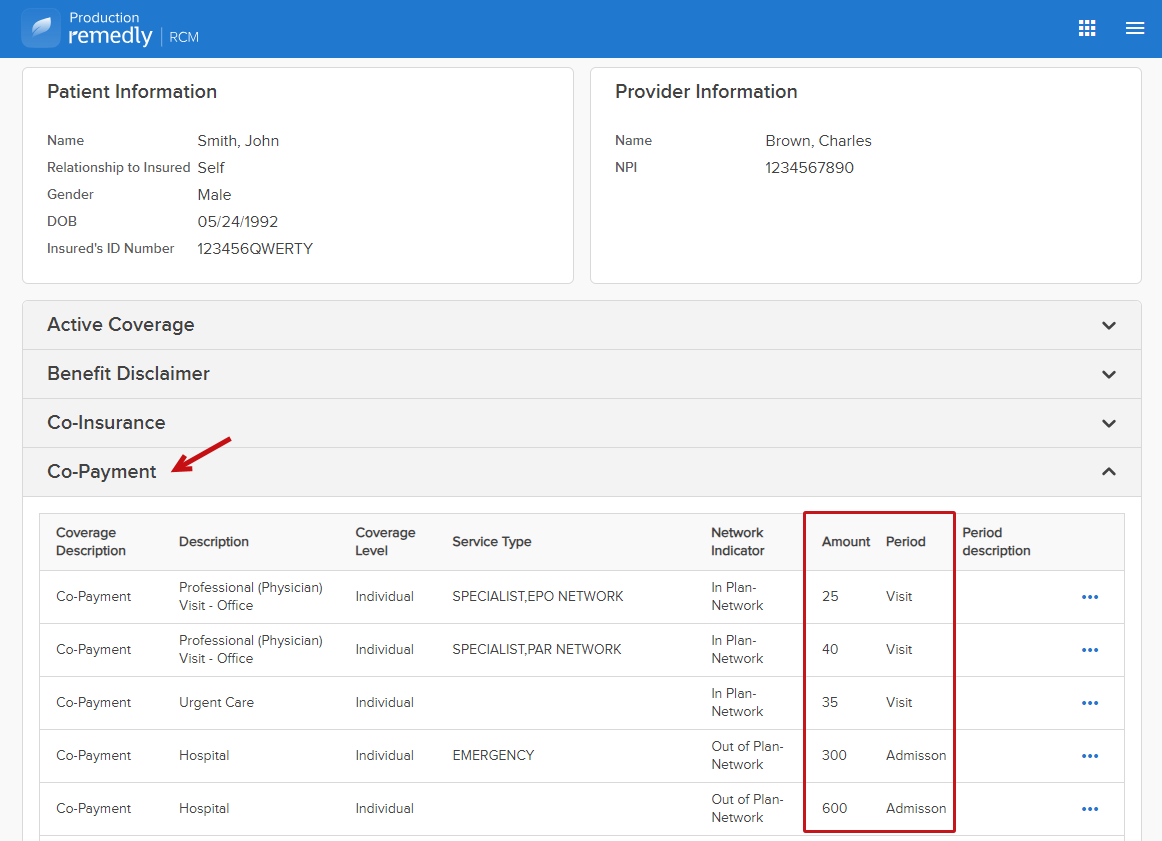This screenshot has height=841, width=1162.
Task: Expand the Benefit Disclaimer section chevron
Action: (x=1109, y=374)
